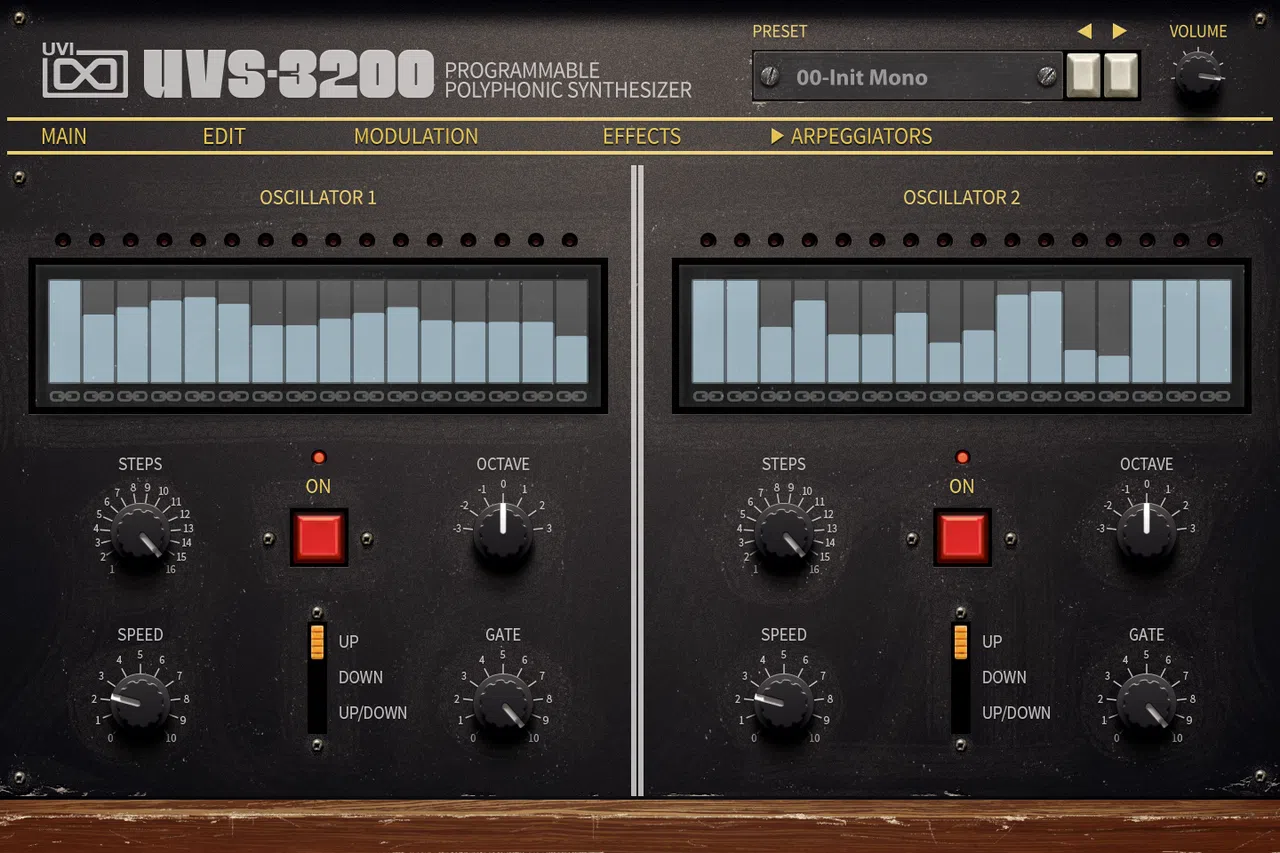The height and width of the screenshot is (853, 1280).
Task: Click the master VOLUME knob
Action: click(1197, 75)
